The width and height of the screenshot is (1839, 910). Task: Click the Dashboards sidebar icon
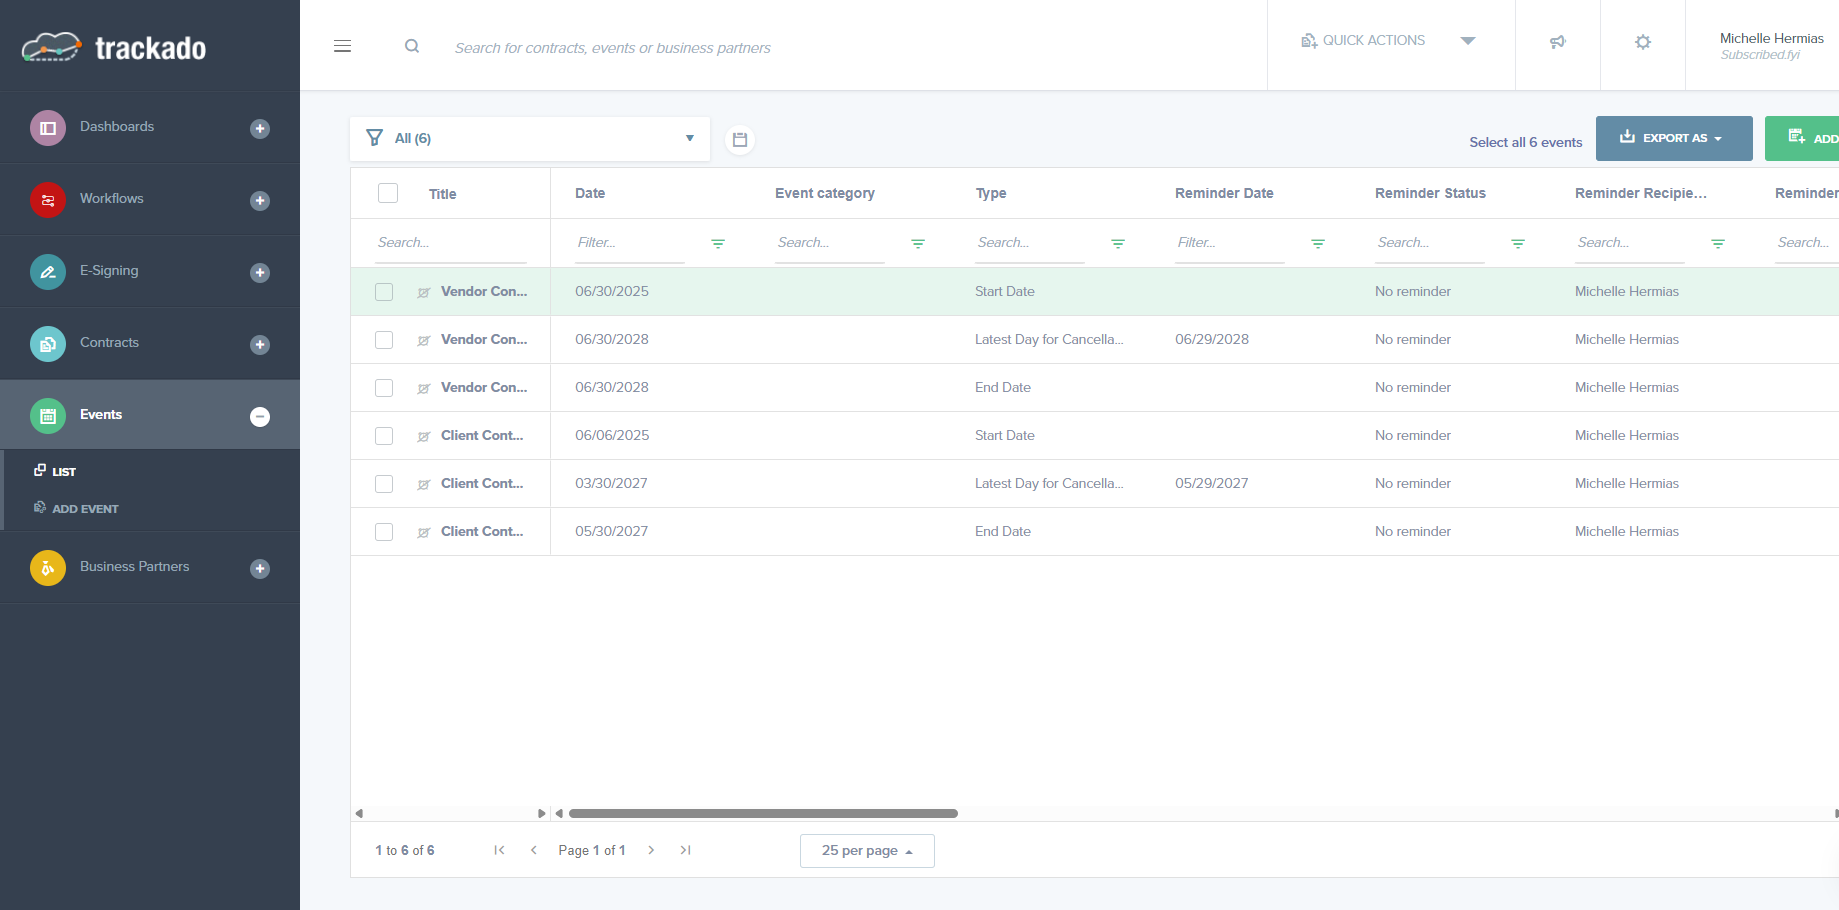point(48,128)
